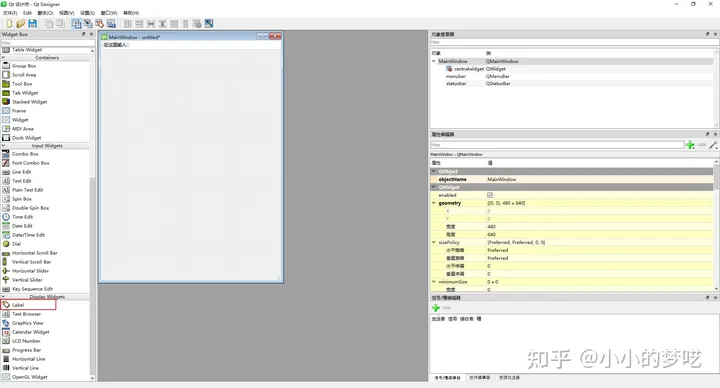This screenshot has height=388, width=720.
Task: Apply the Lay Out in Grid icon
Action: [174, 23]
